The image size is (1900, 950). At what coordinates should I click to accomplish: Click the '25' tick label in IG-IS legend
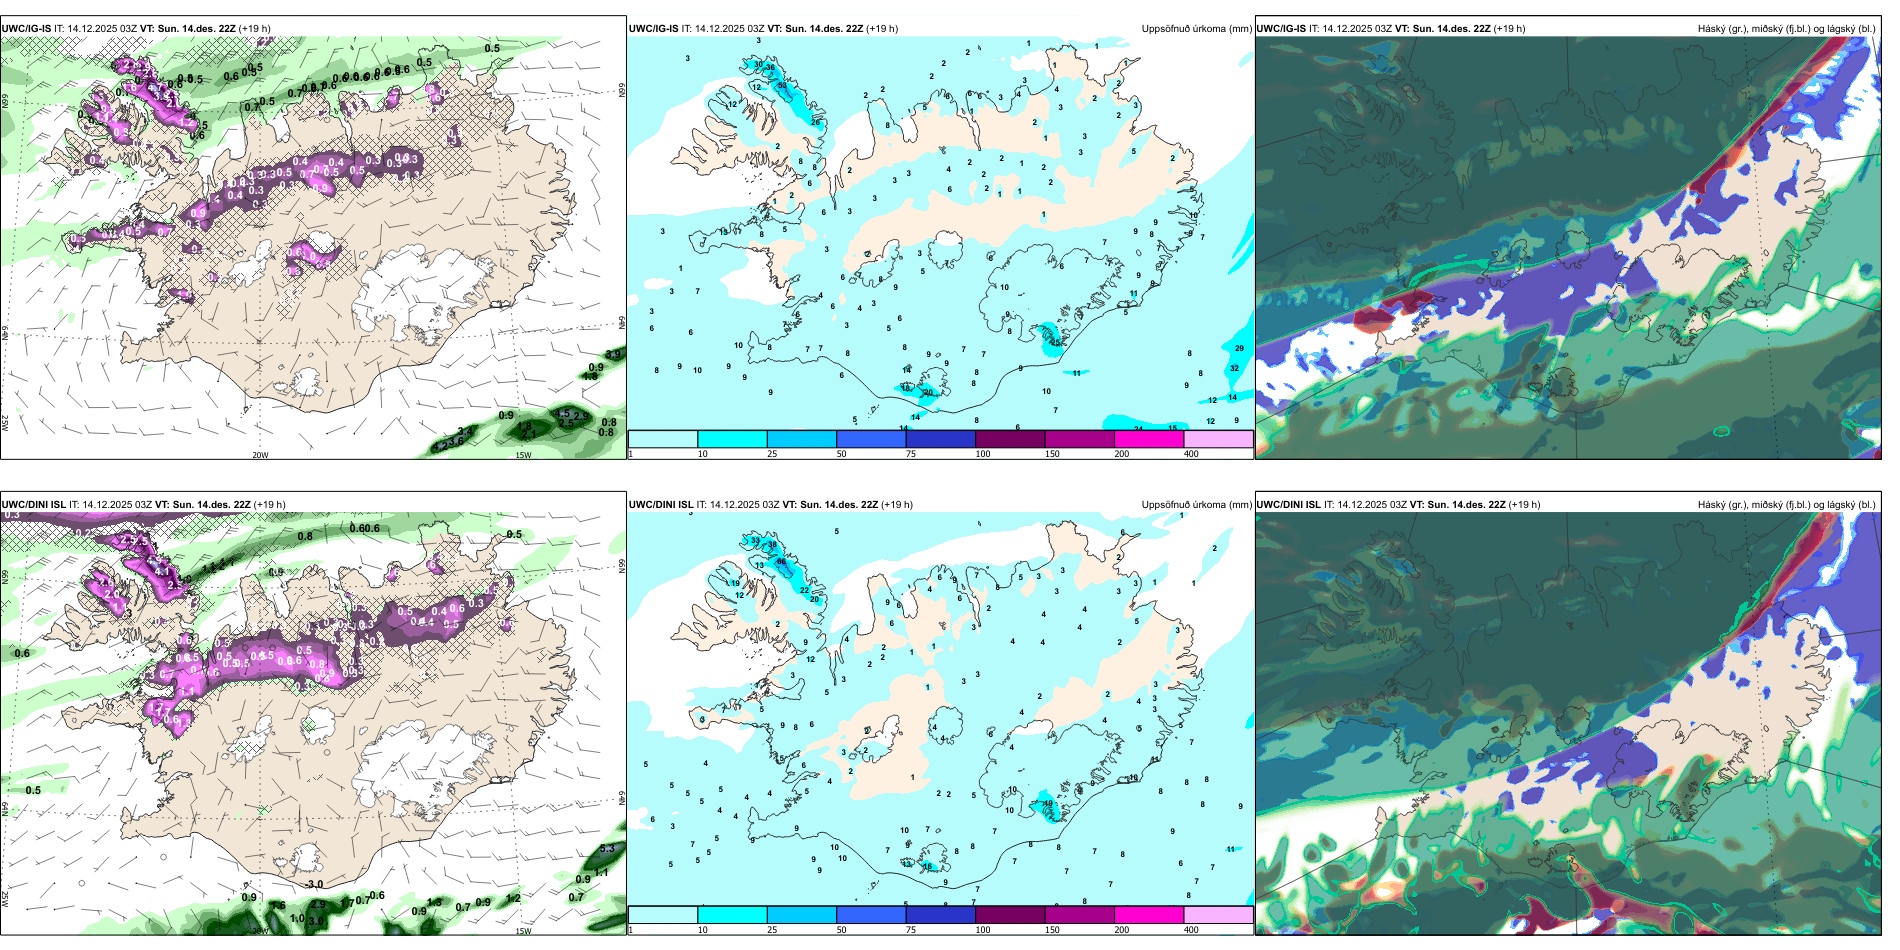coord(772,454)
